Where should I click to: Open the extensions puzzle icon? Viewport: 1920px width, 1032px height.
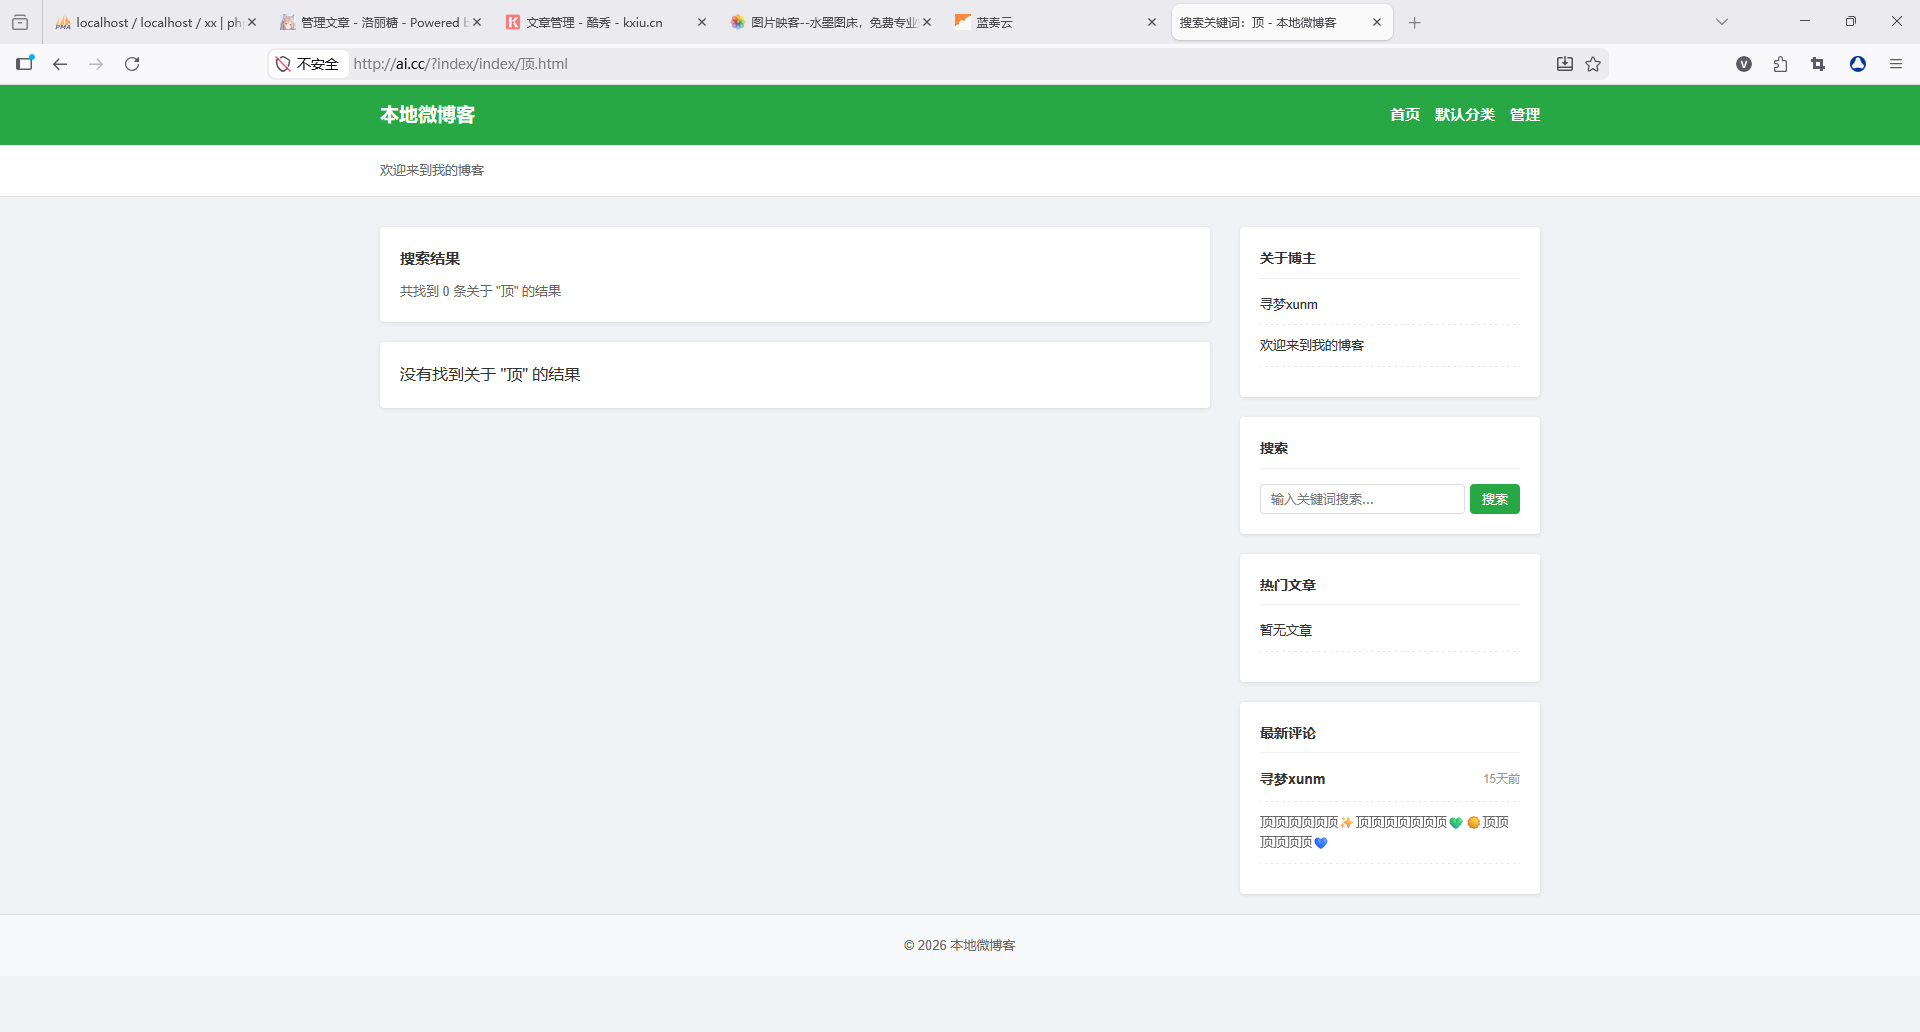[1780, 64]
